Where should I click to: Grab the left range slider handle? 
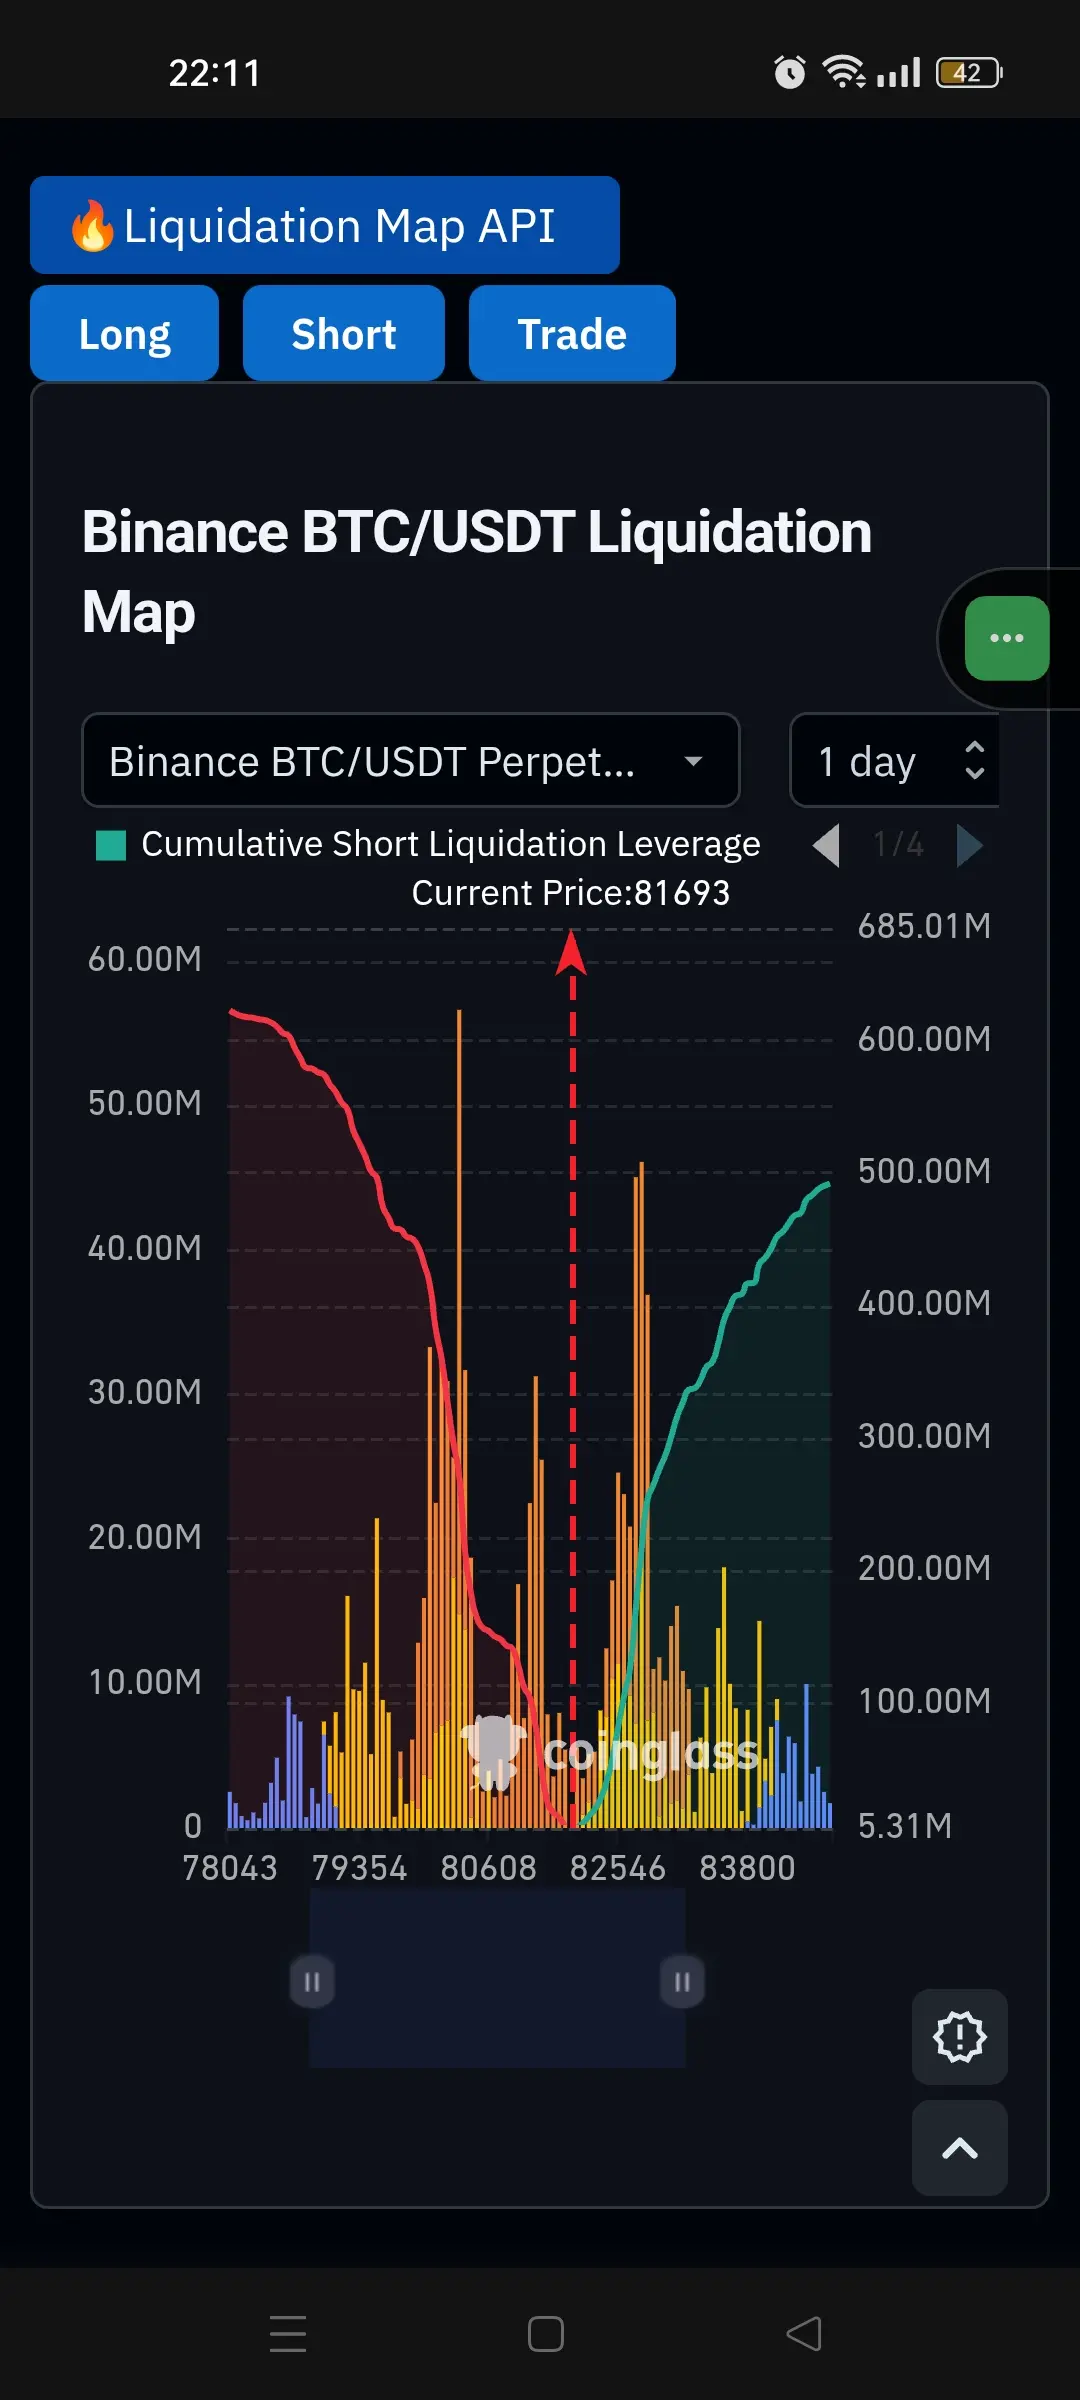coord(312,1981)
